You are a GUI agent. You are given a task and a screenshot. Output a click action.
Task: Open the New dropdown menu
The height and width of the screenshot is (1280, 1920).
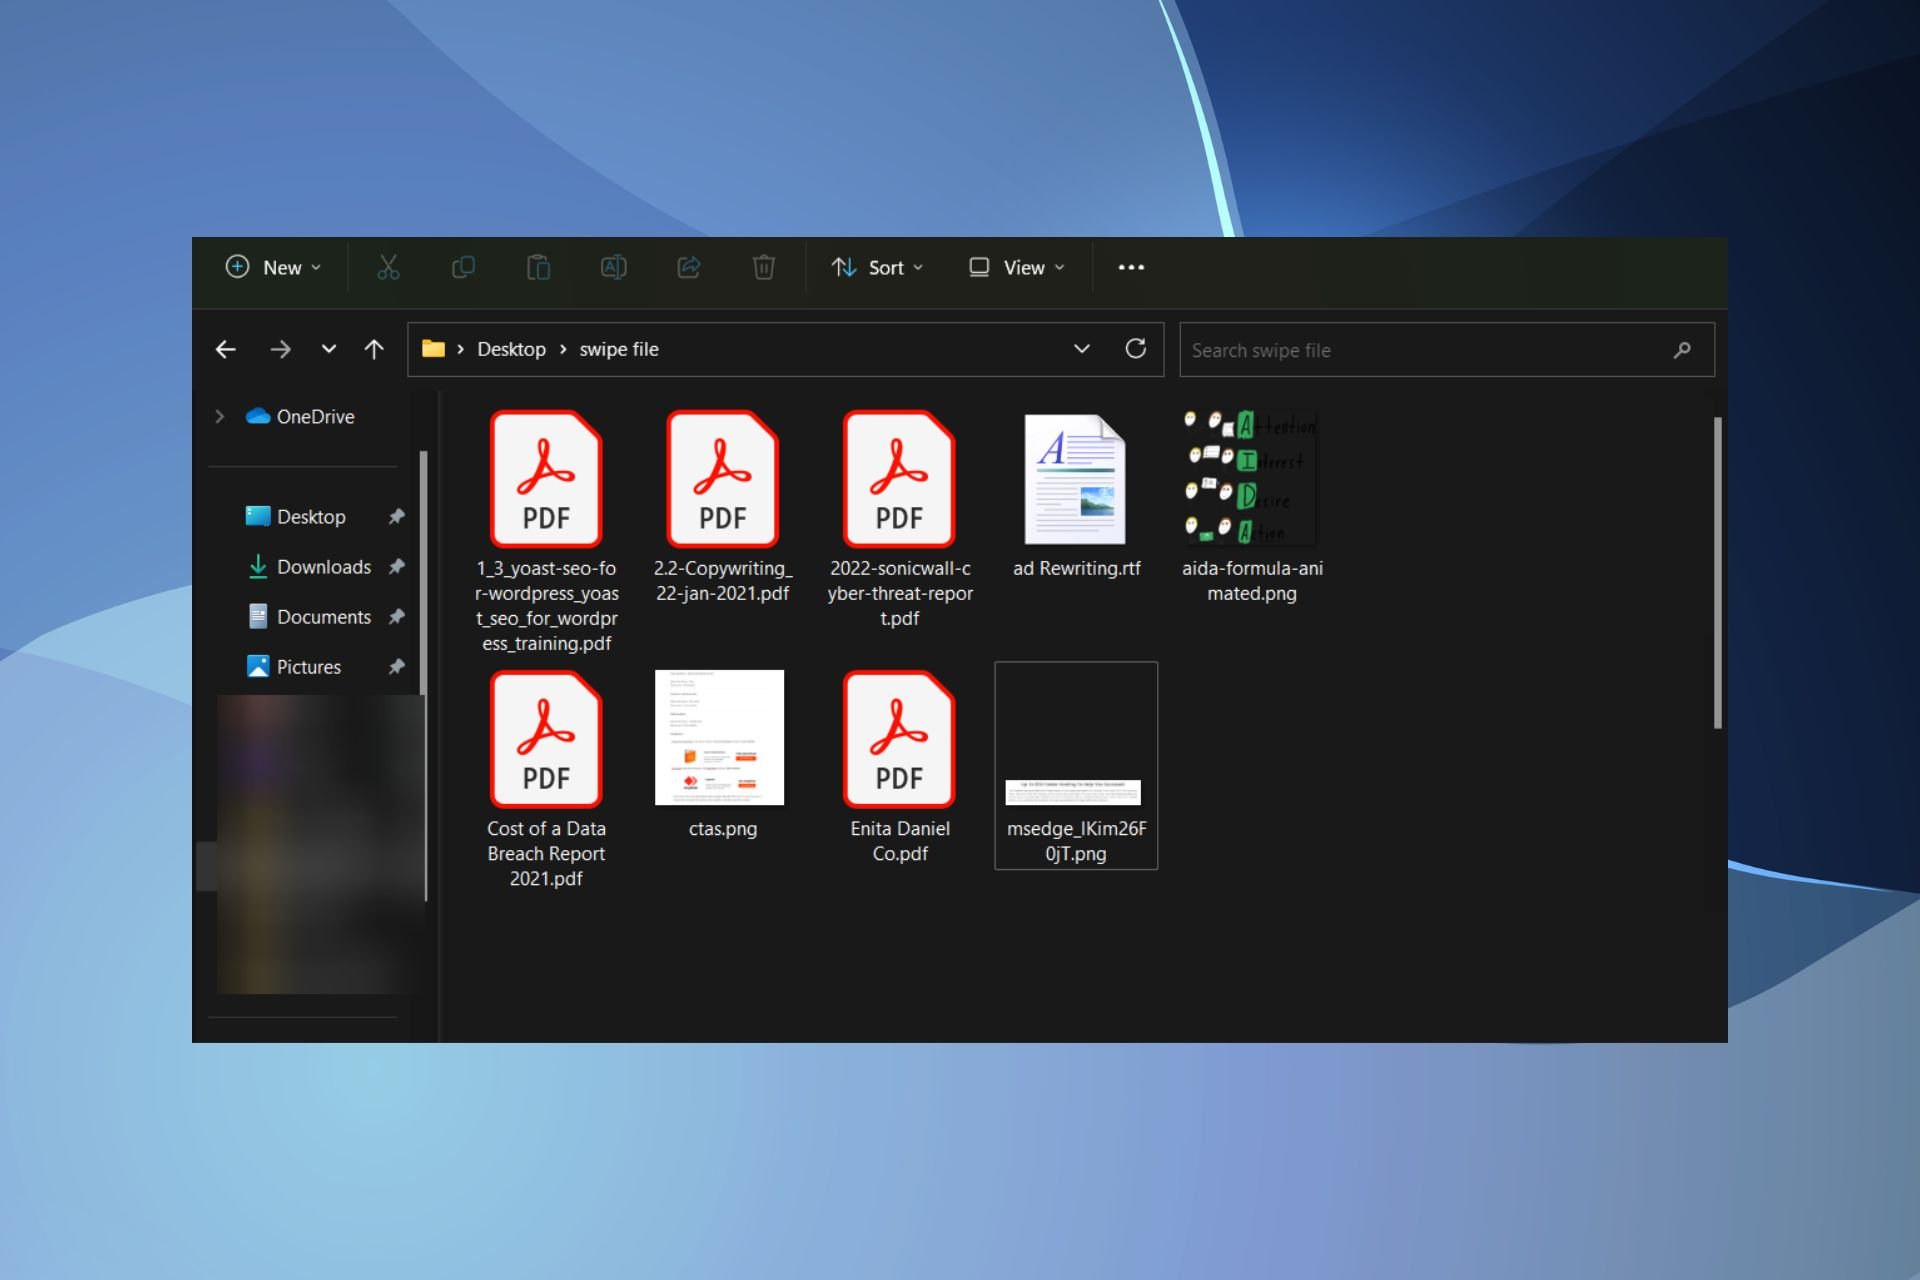(x=273, y=267)
